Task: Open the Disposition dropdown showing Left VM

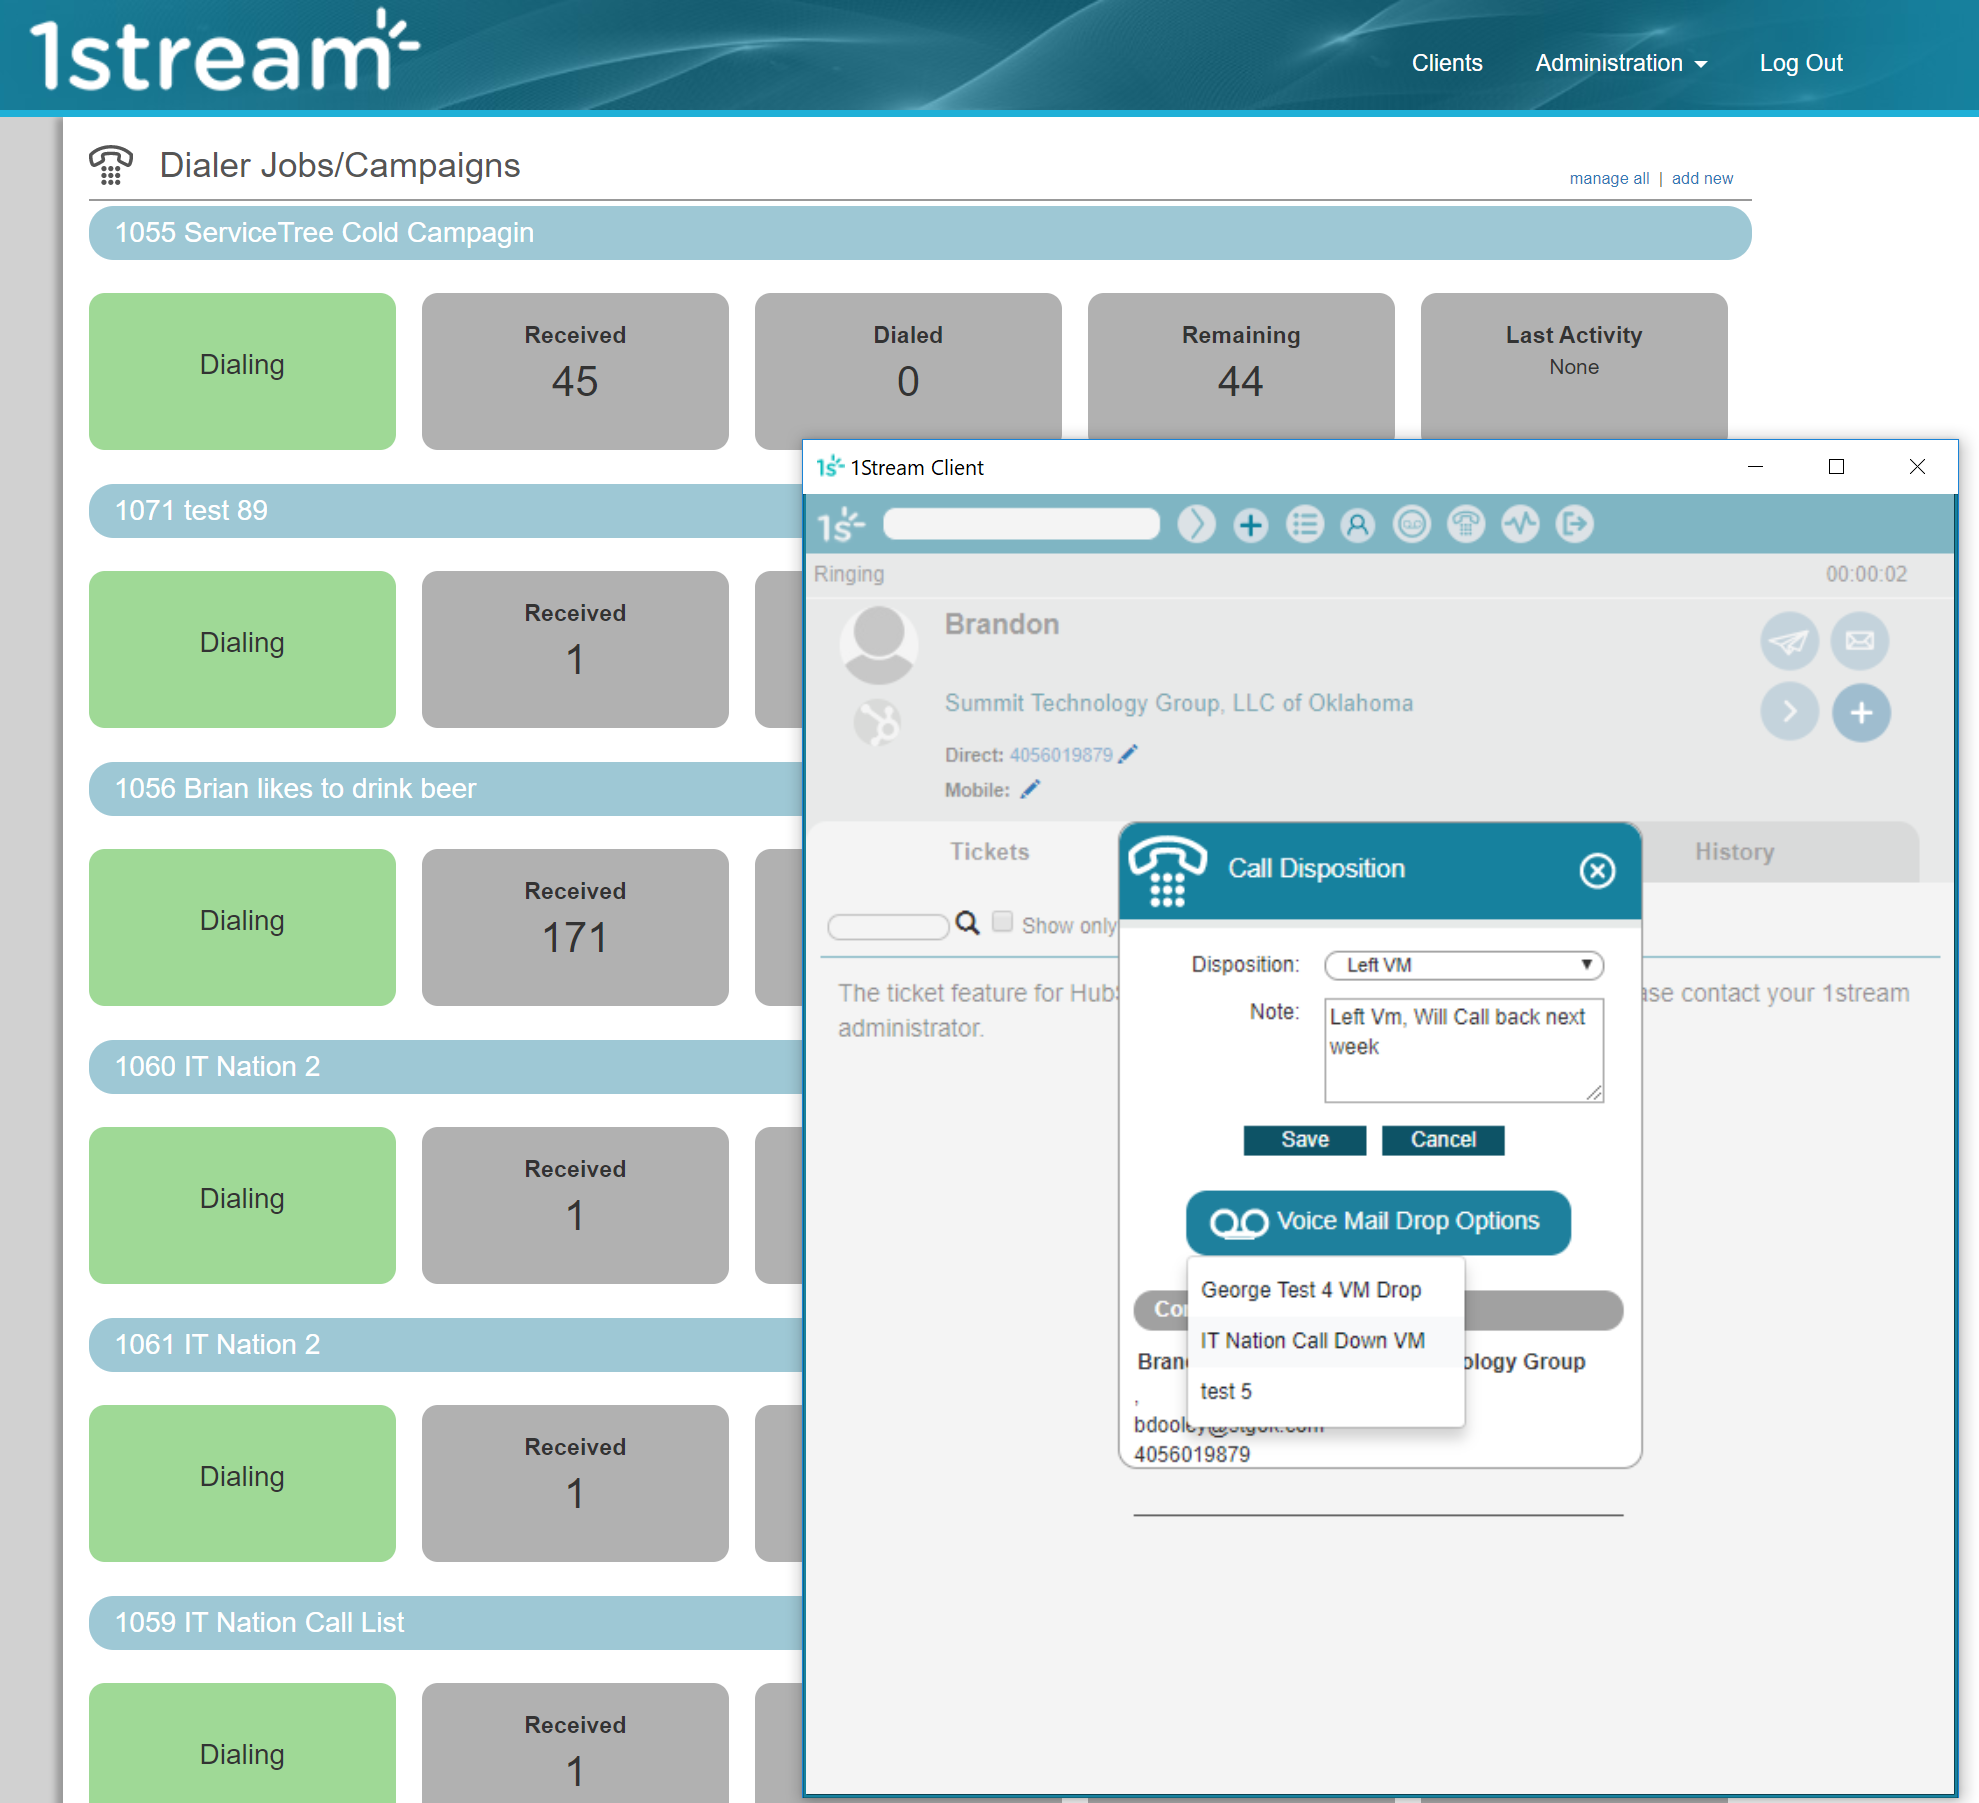Action: [1464, 965]
